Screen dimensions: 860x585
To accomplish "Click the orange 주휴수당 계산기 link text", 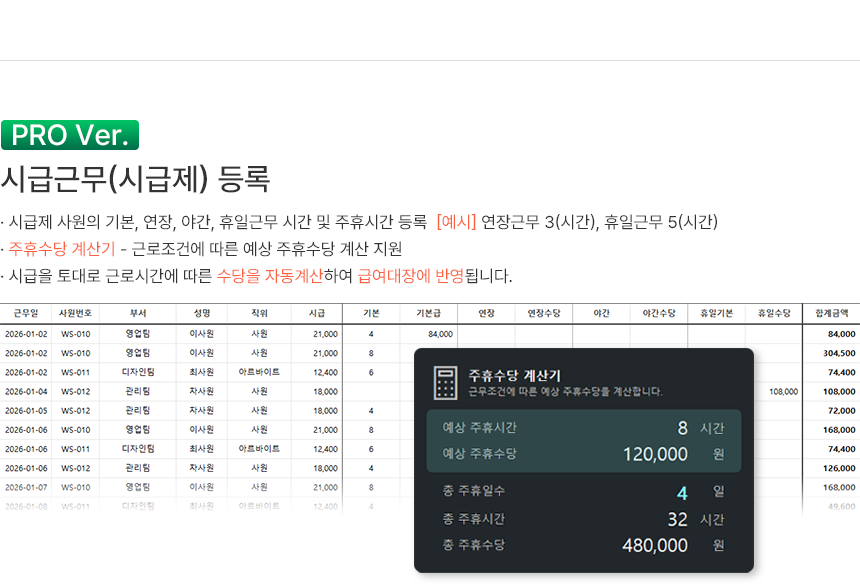I will 61,248.
